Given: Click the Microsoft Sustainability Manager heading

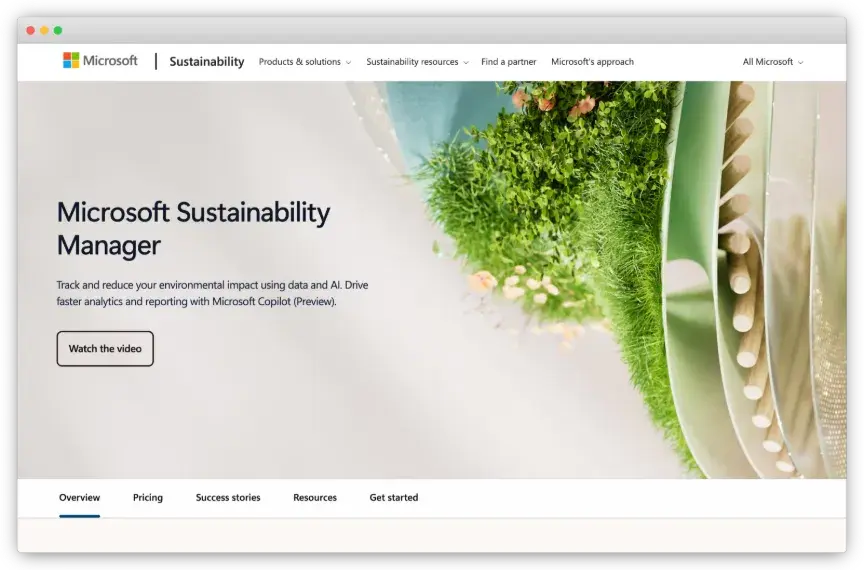Looking at the screenshot, I should click(193, 229).
